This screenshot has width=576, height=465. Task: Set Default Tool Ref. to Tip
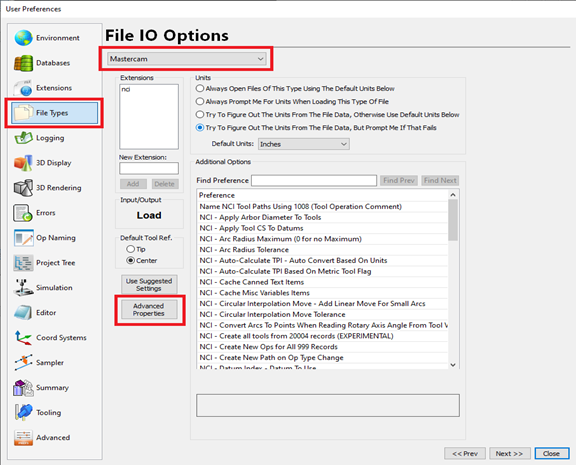[130, 249]
